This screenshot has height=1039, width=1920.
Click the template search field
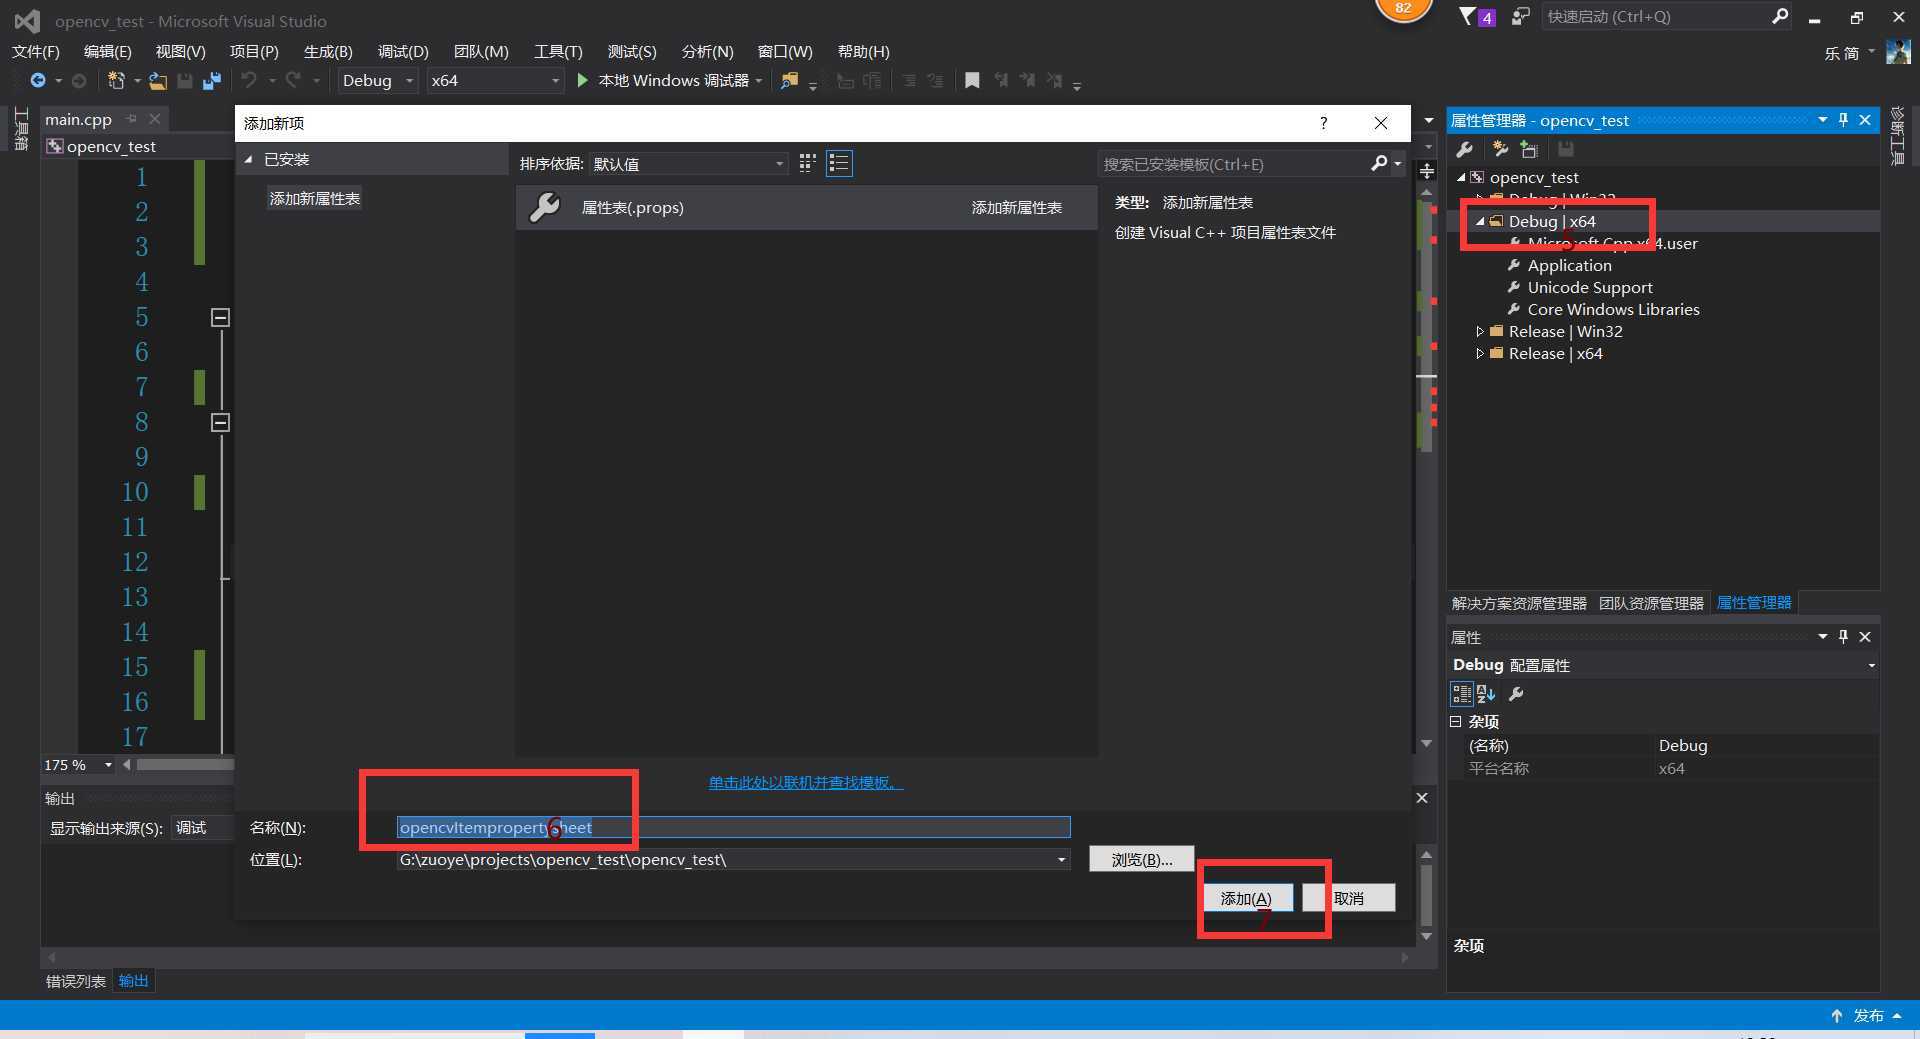(x=1233, y=164)
